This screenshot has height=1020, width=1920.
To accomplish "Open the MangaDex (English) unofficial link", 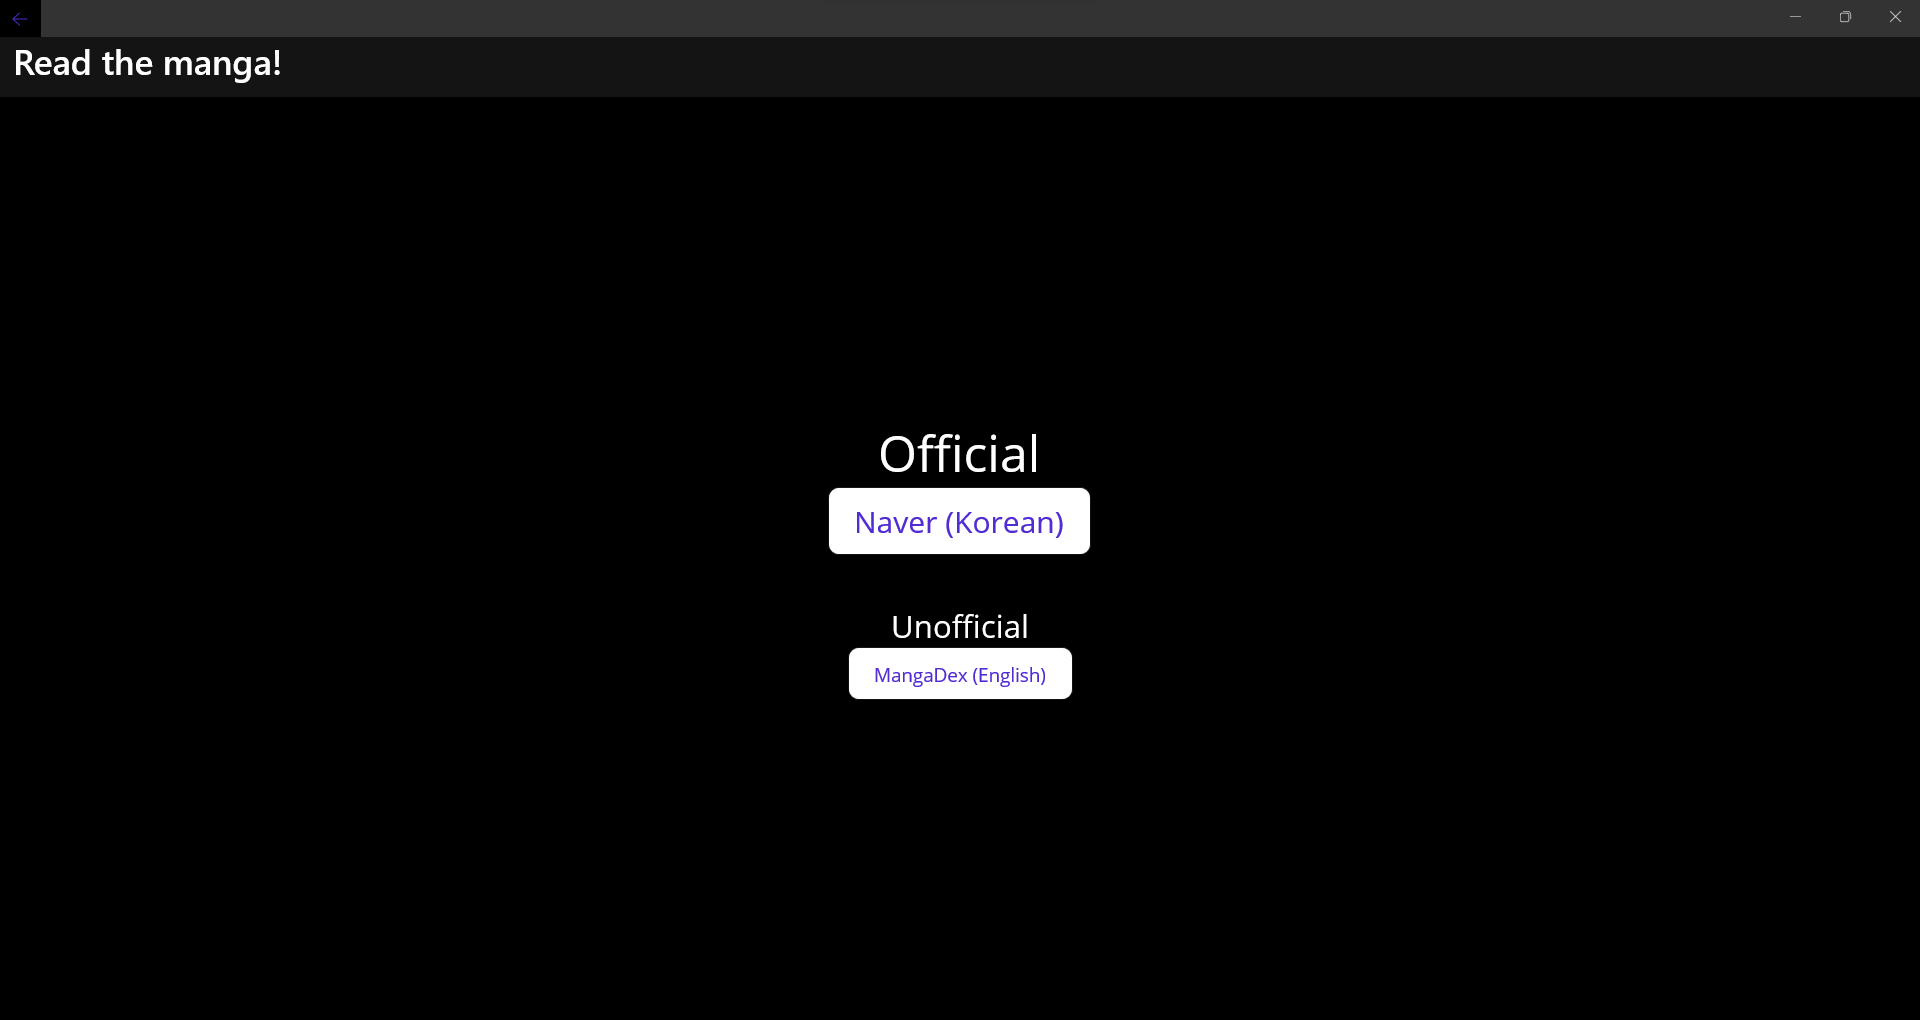I will (x=960, y=674).
